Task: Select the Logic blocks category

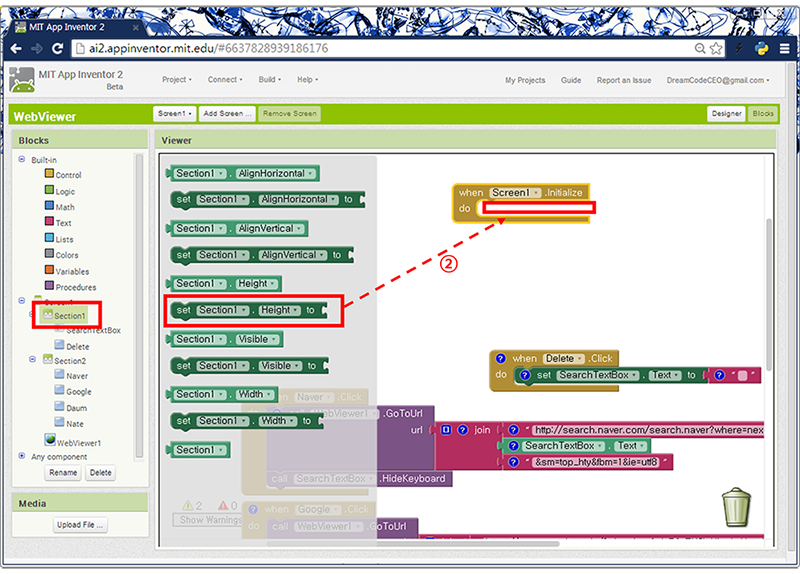Action: pos(60,191)
